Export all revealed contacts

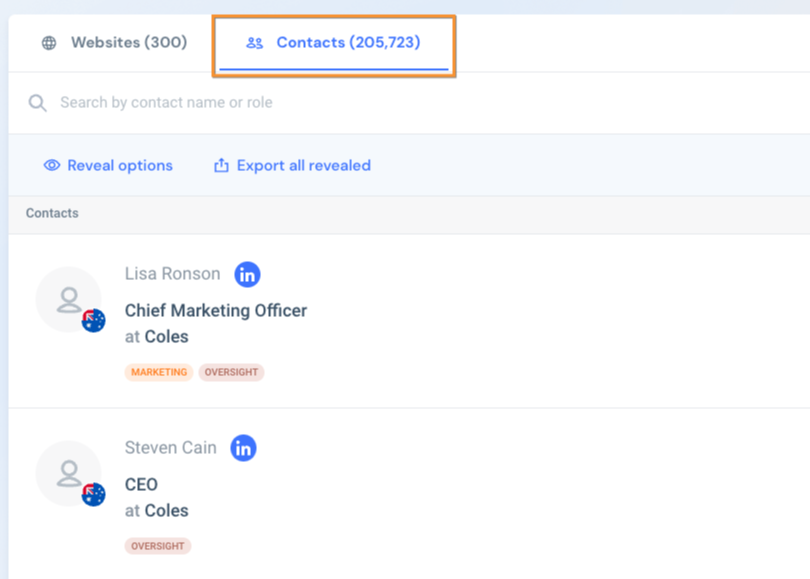[x=303, y=166]
